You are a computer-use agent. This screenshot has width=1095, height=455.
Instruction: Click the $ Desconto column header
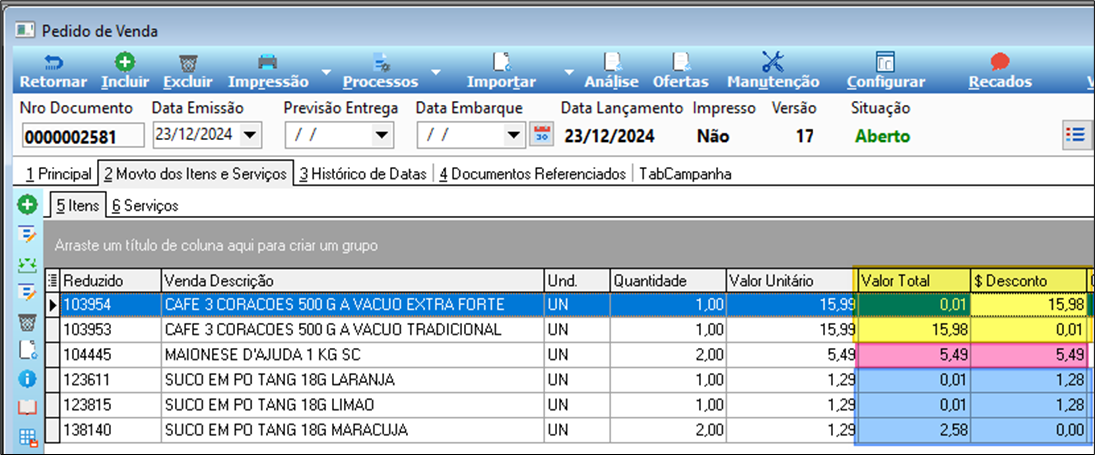pyautogui.click(x=1028, y=281)
